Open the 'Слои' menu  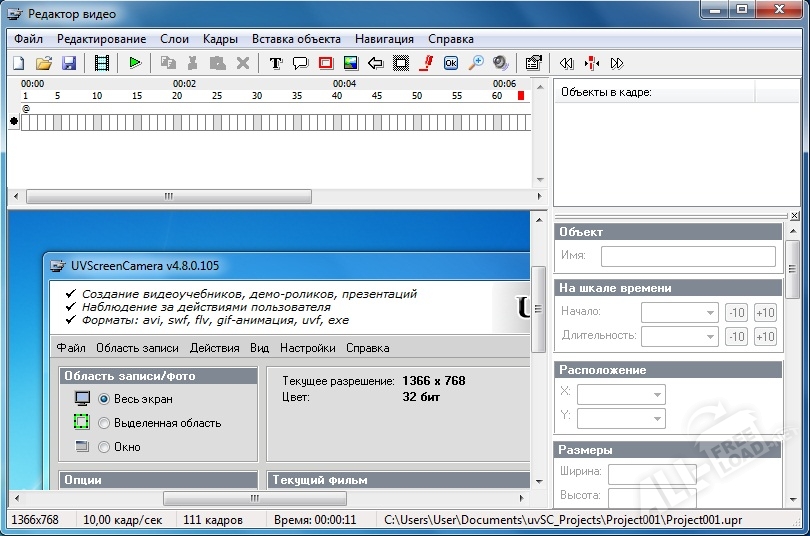pos(174,39)
